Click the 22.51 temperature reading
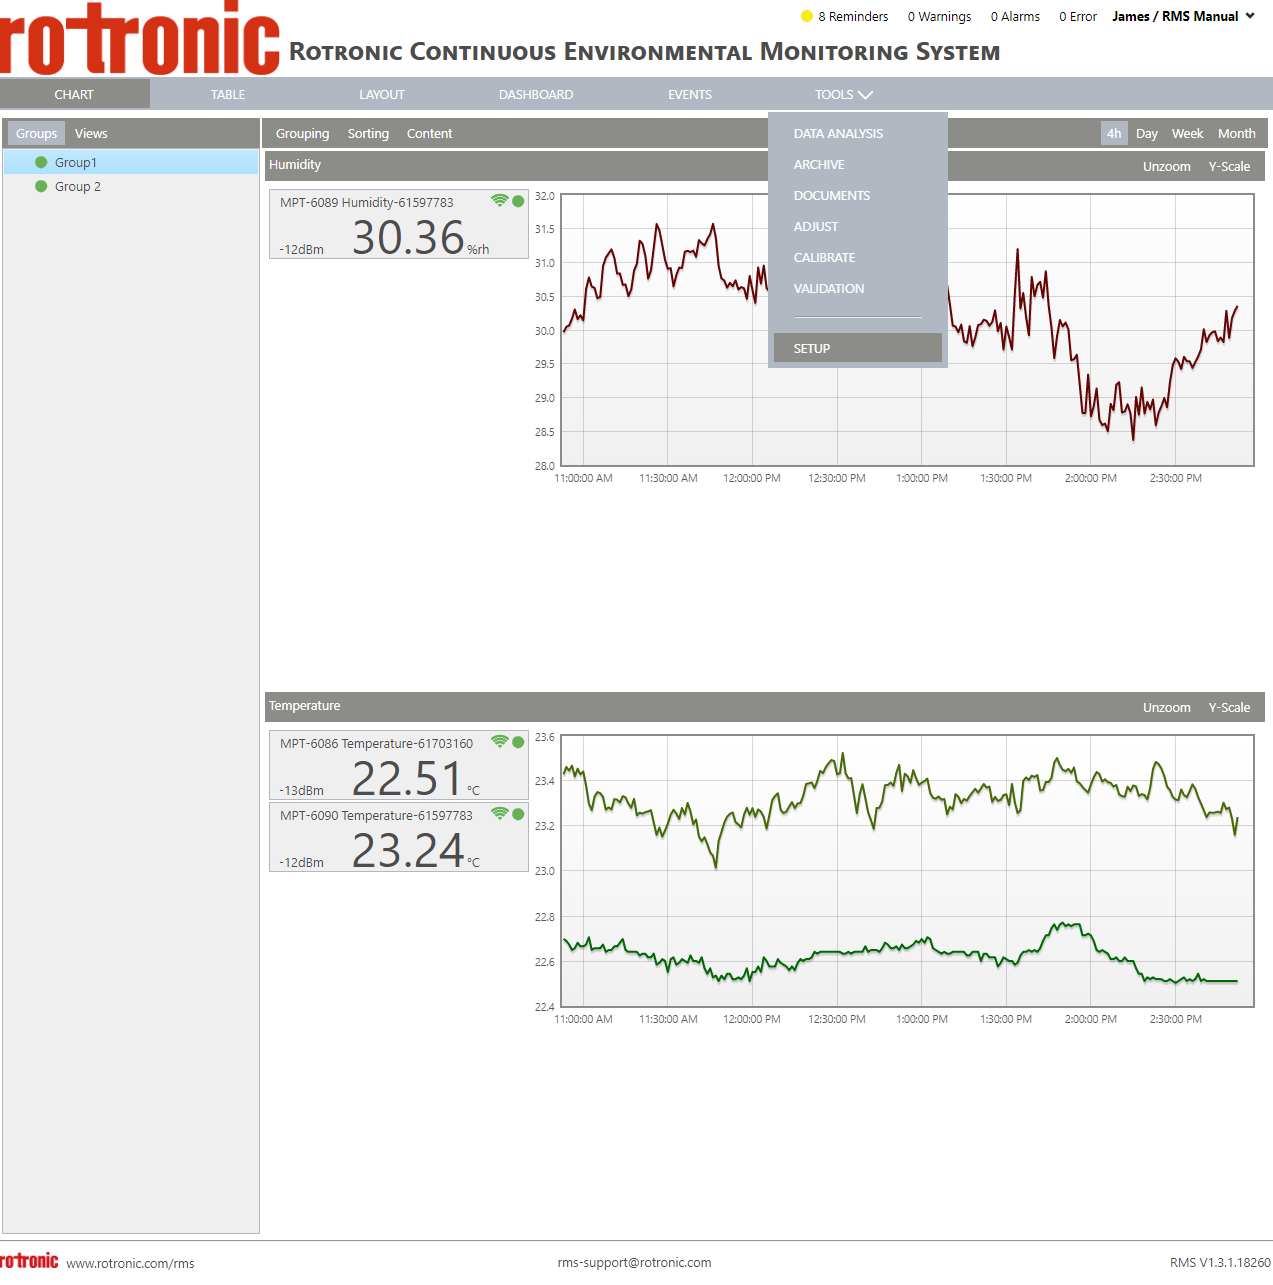Viewport: 1273px width, 1285px height. coord(407,779)
